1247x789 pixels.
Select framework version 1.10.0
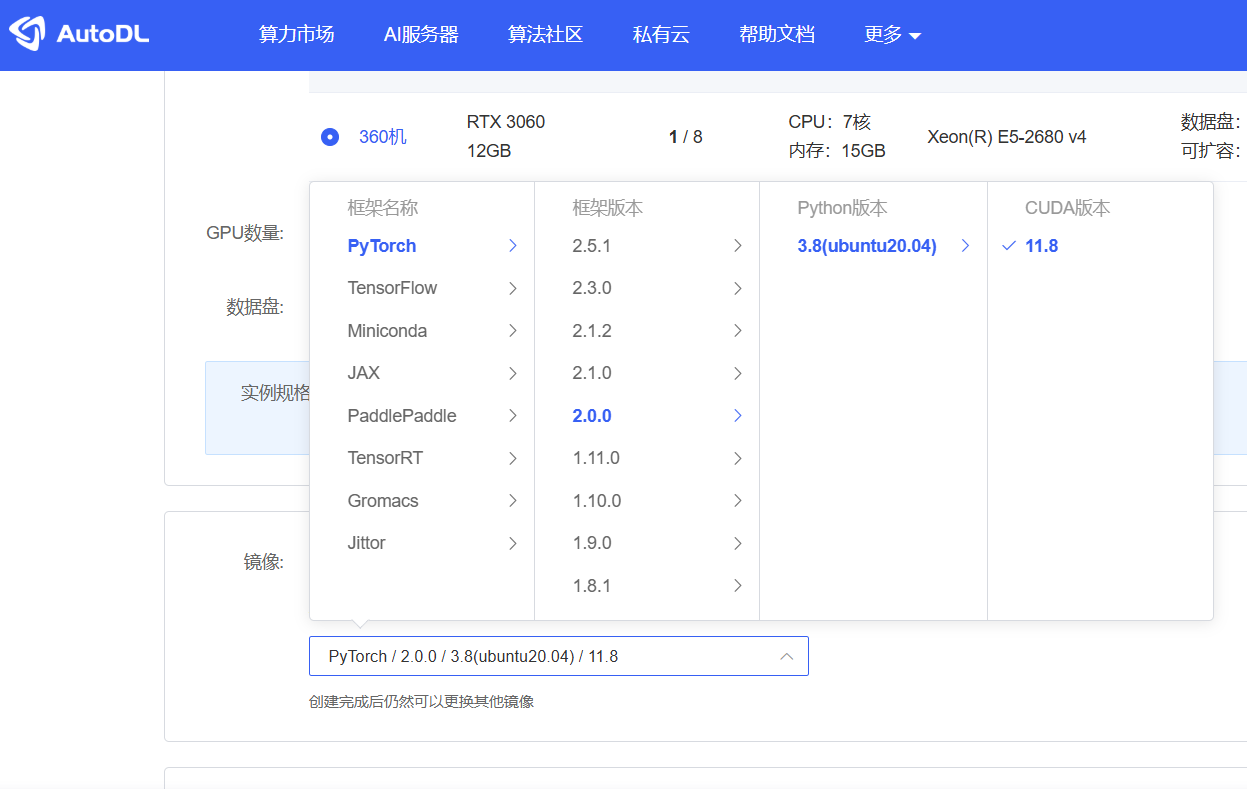pos(596,501)
